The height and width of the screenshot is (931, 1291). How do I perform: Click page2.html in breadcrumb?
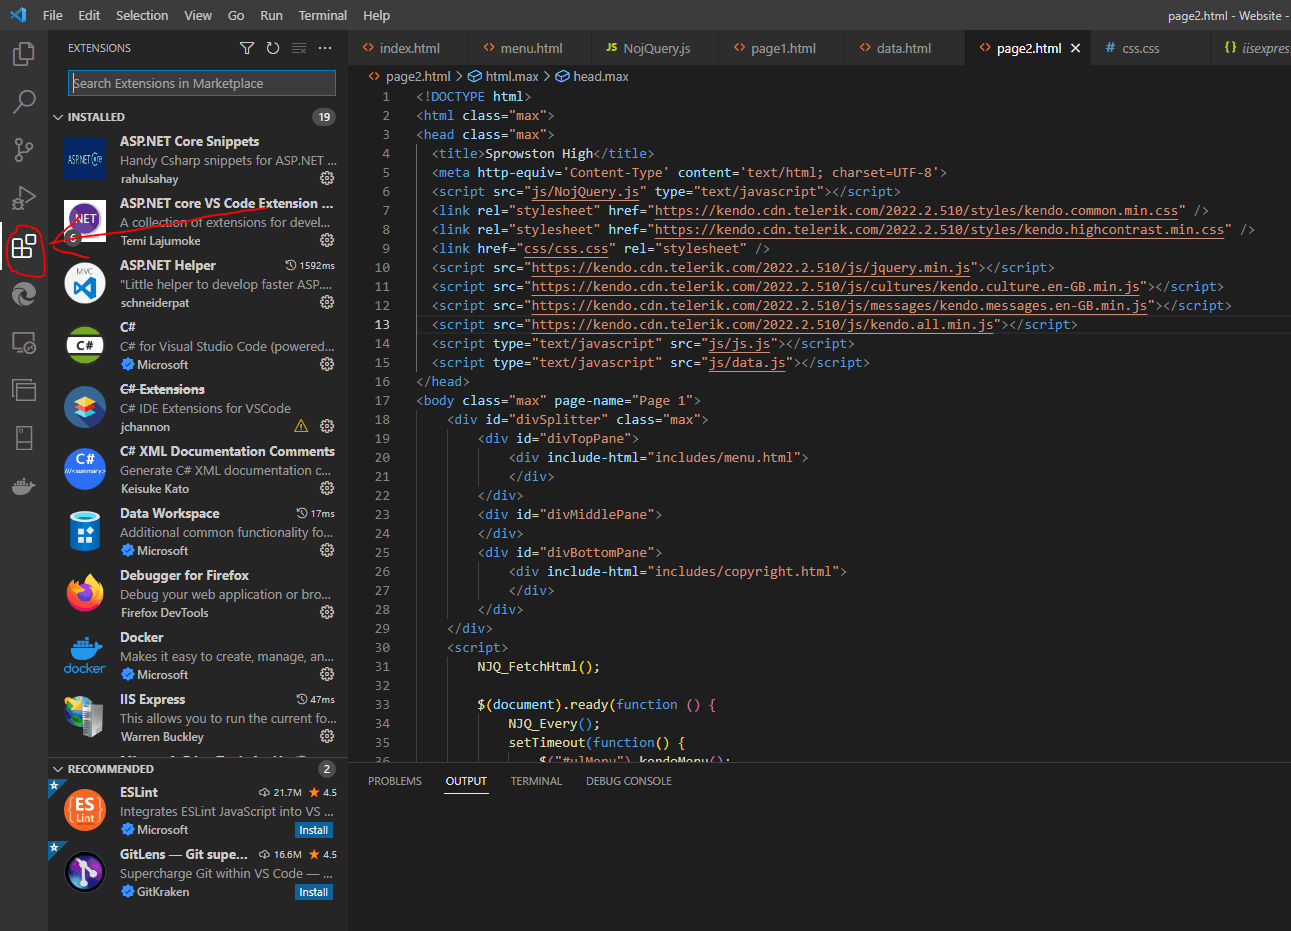click(x=409, y=76)
